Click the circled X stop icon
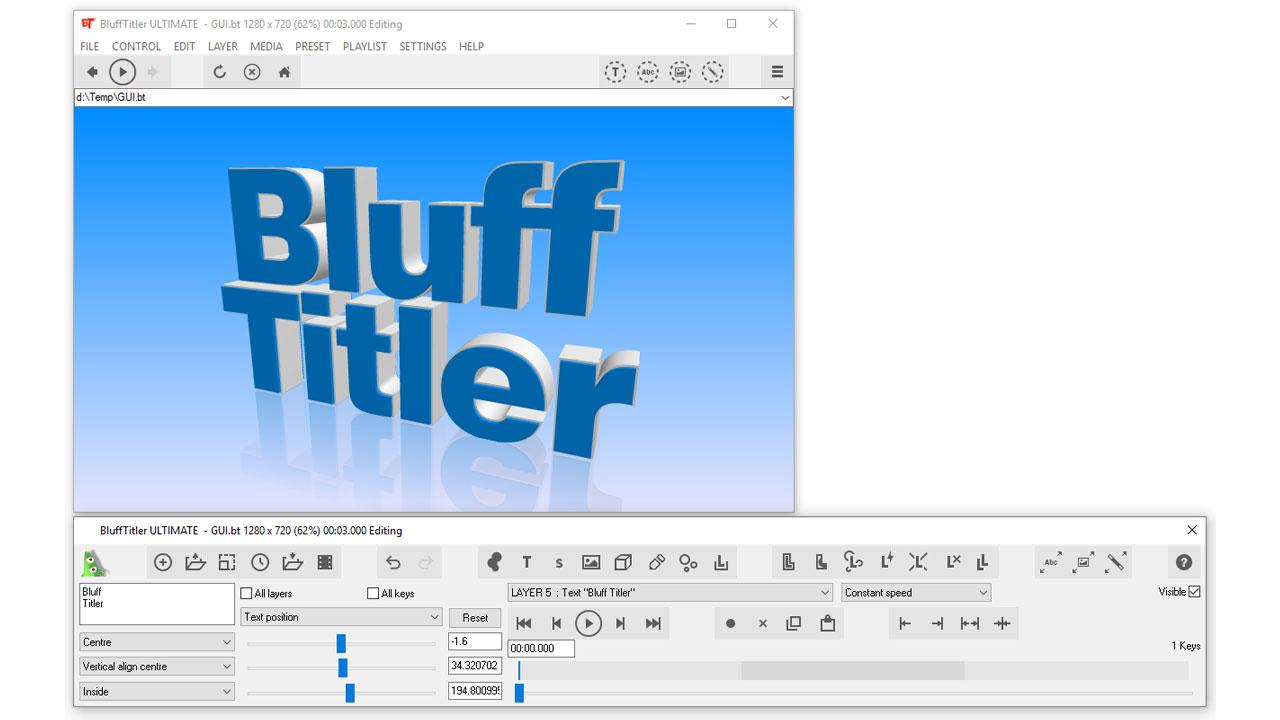The height and width of the screenshot is (720, 1280). (252, 72)
